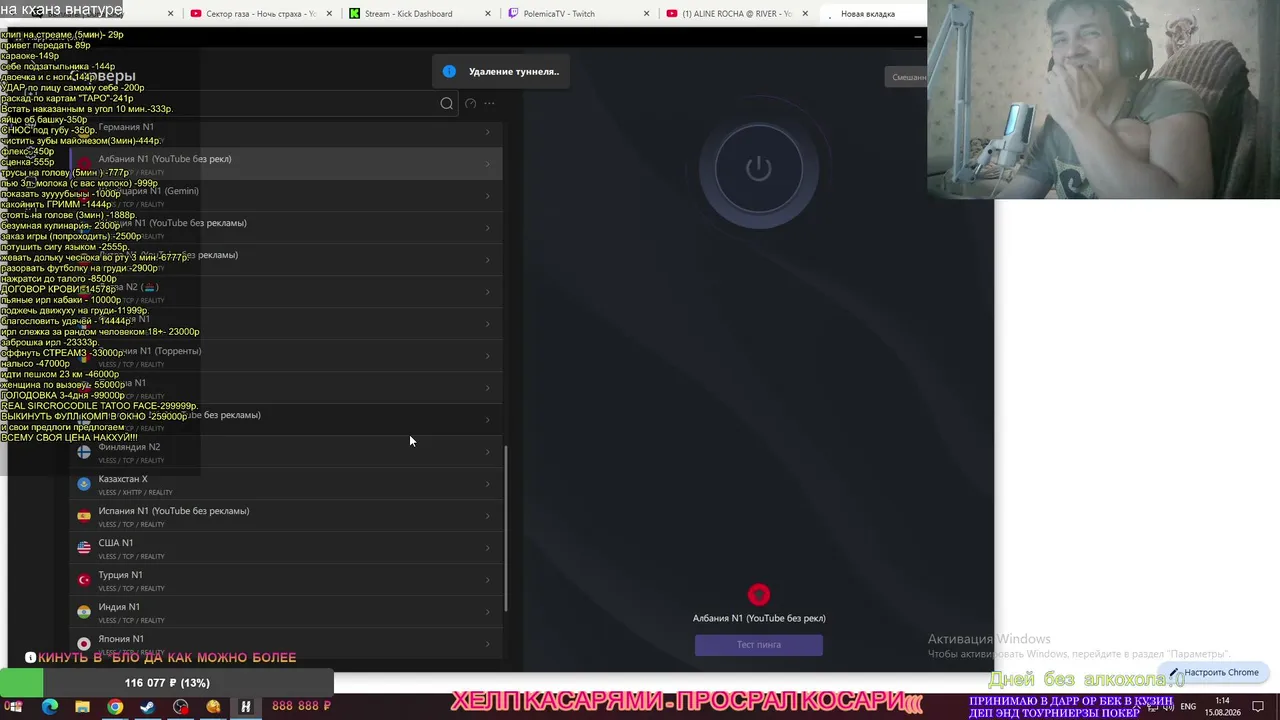
Task: Click the ENG language indicator in the tray
Action: click(1188, 707)
